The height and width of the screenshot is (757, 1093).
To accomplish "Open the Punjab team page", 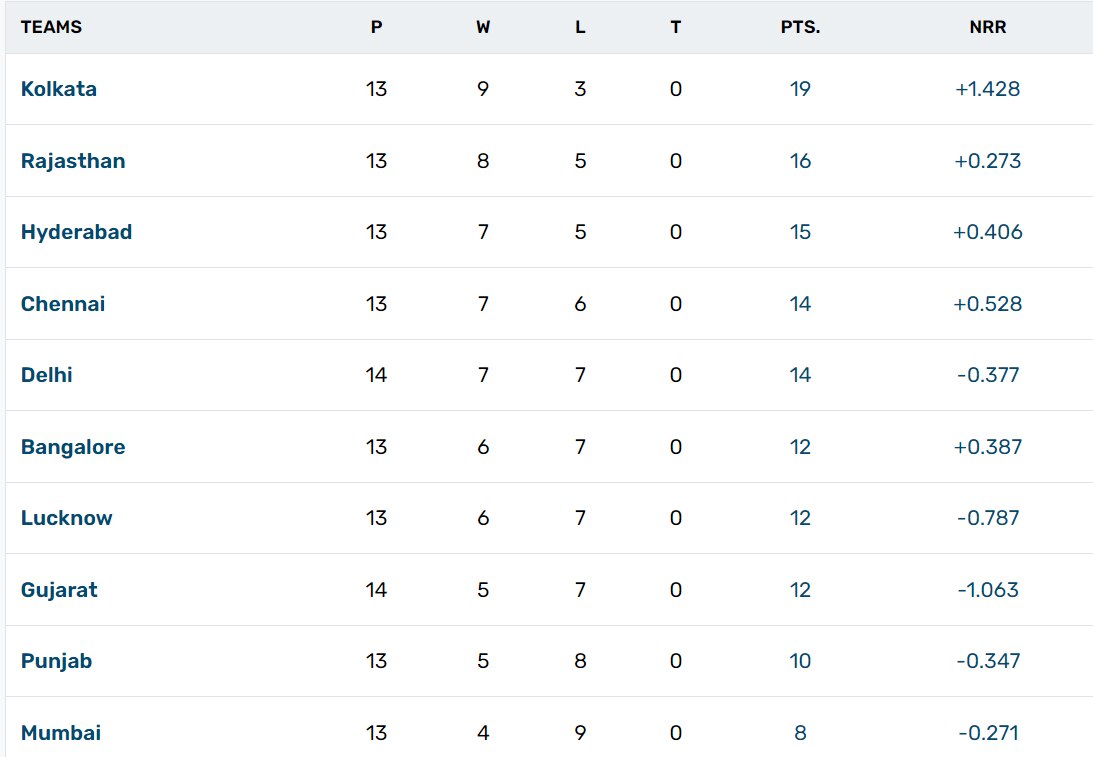I will point(56,661).
